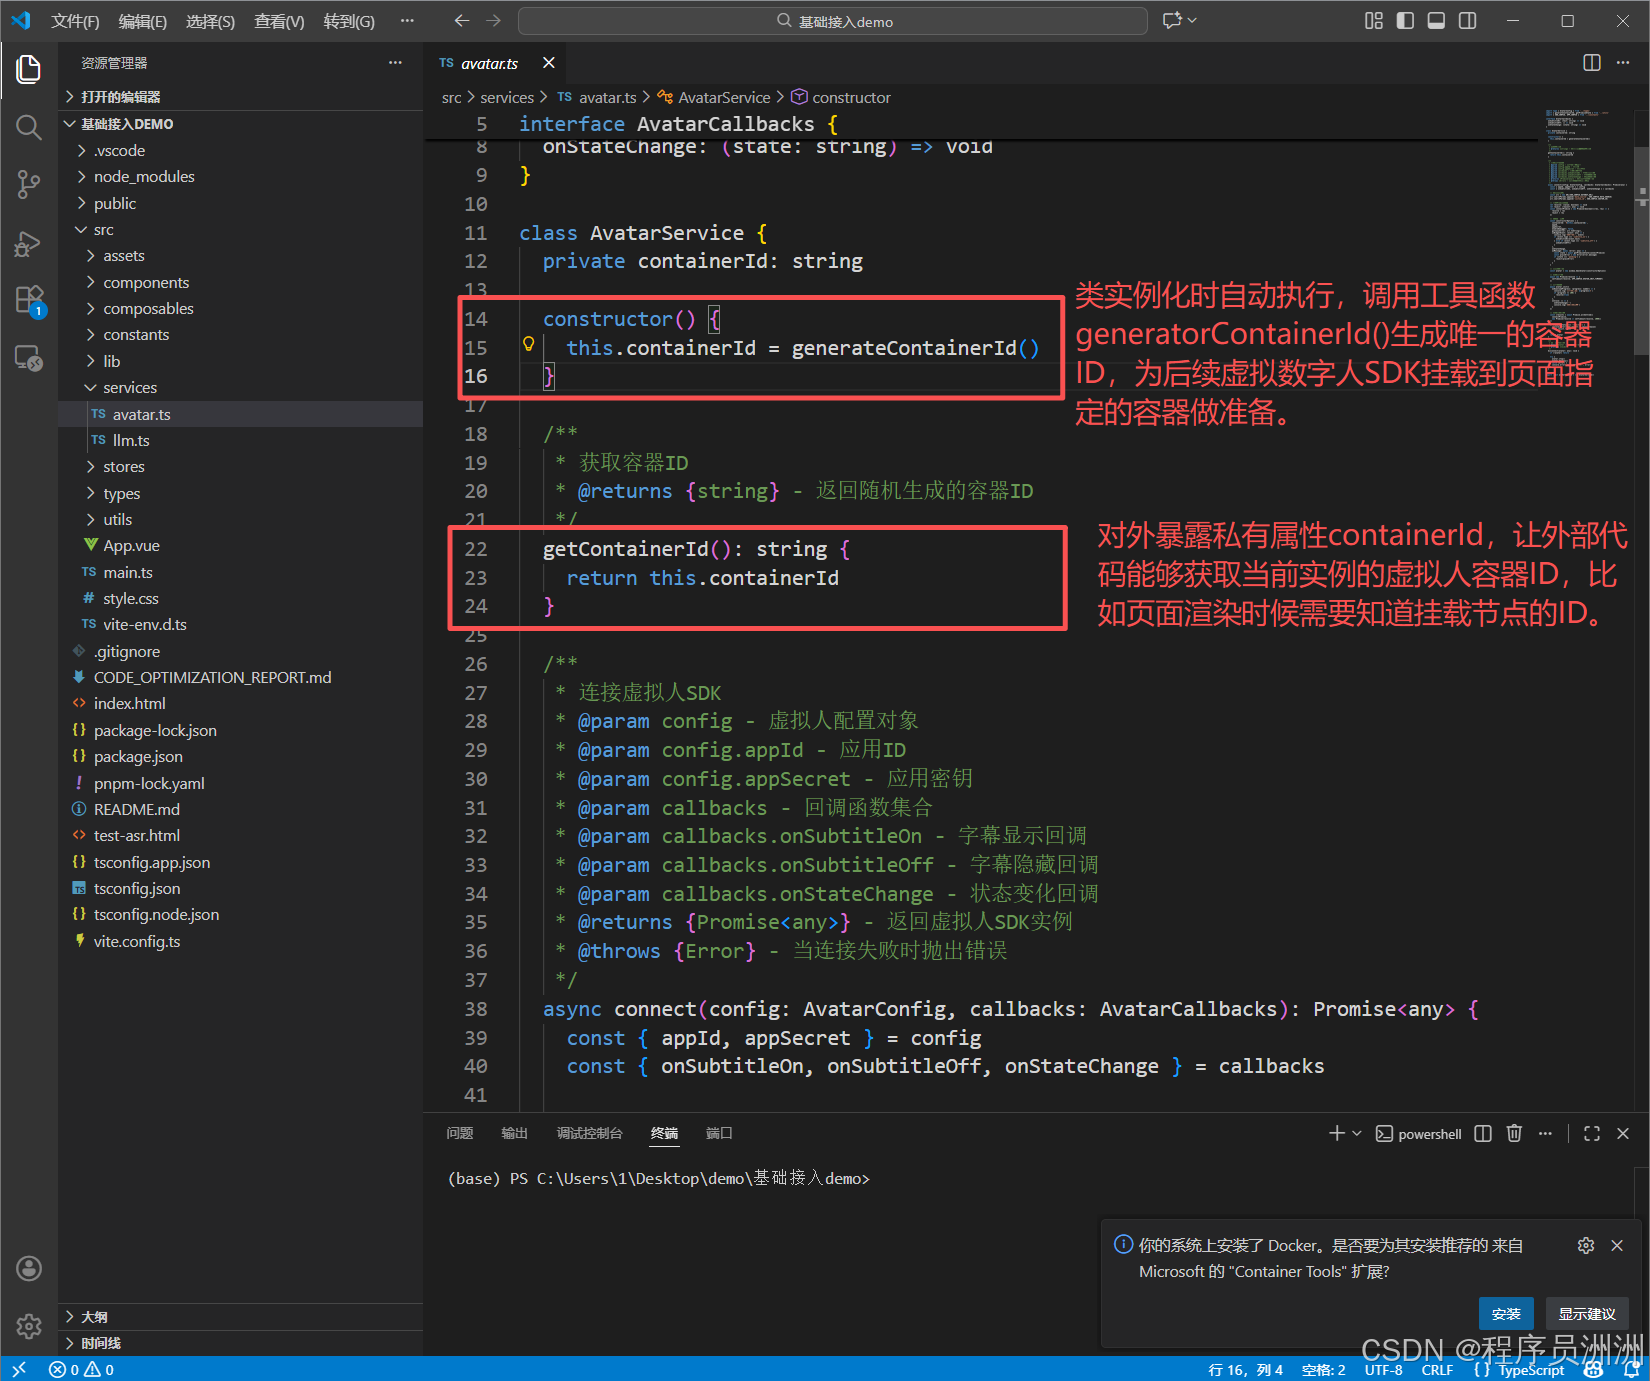Click the go back navigation arrow
Image resolution: width=1650 pixels, height=1381 pixels.
pyautogui.click(x=461, y=21)
